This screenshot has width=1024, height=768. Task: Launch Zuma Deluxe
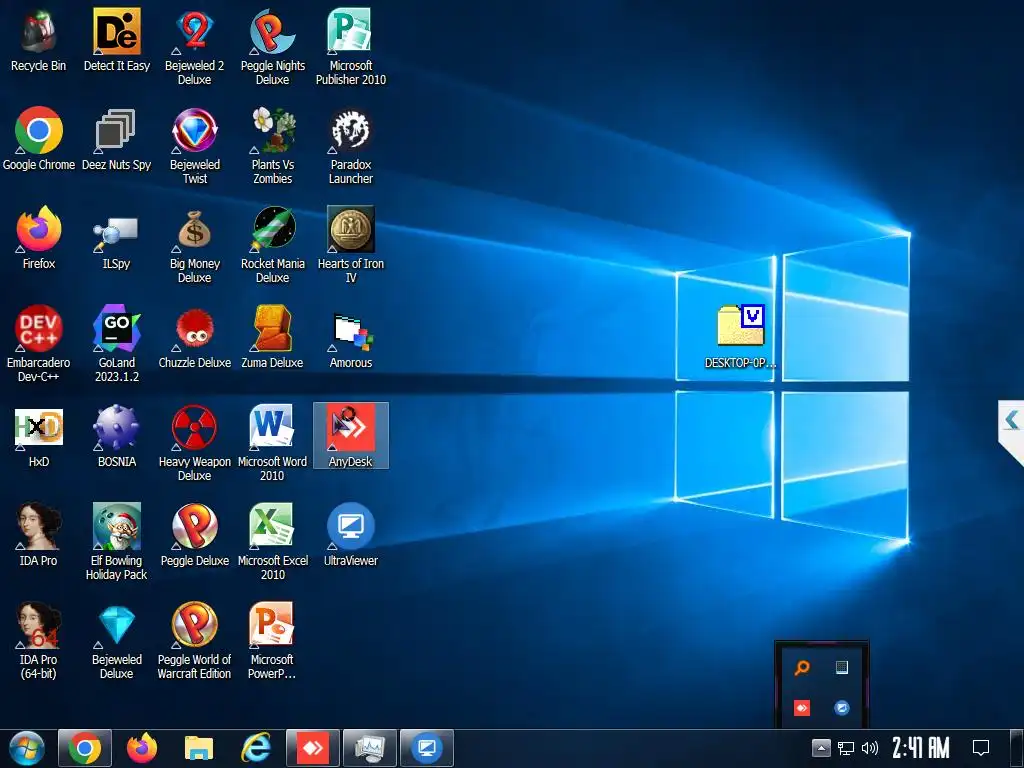pos(272,338)
